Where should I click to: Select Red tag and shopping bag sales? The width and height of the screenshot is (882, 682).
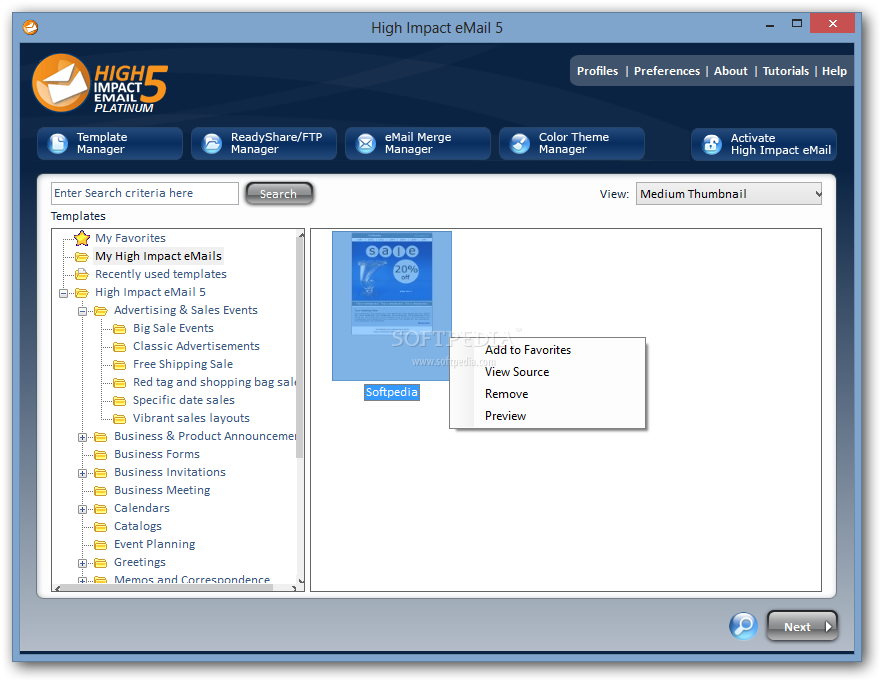(x=214, y=382)
